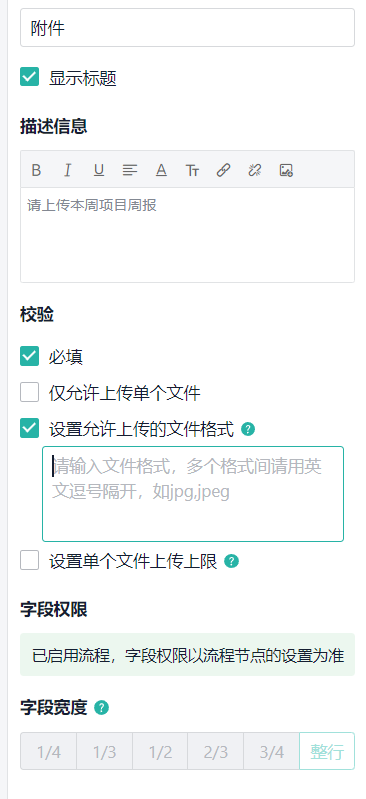Uncheck 设置允许上传的文件格式 checkbox
The height and width of the screenshot is (799, 366).
[30, 428]
